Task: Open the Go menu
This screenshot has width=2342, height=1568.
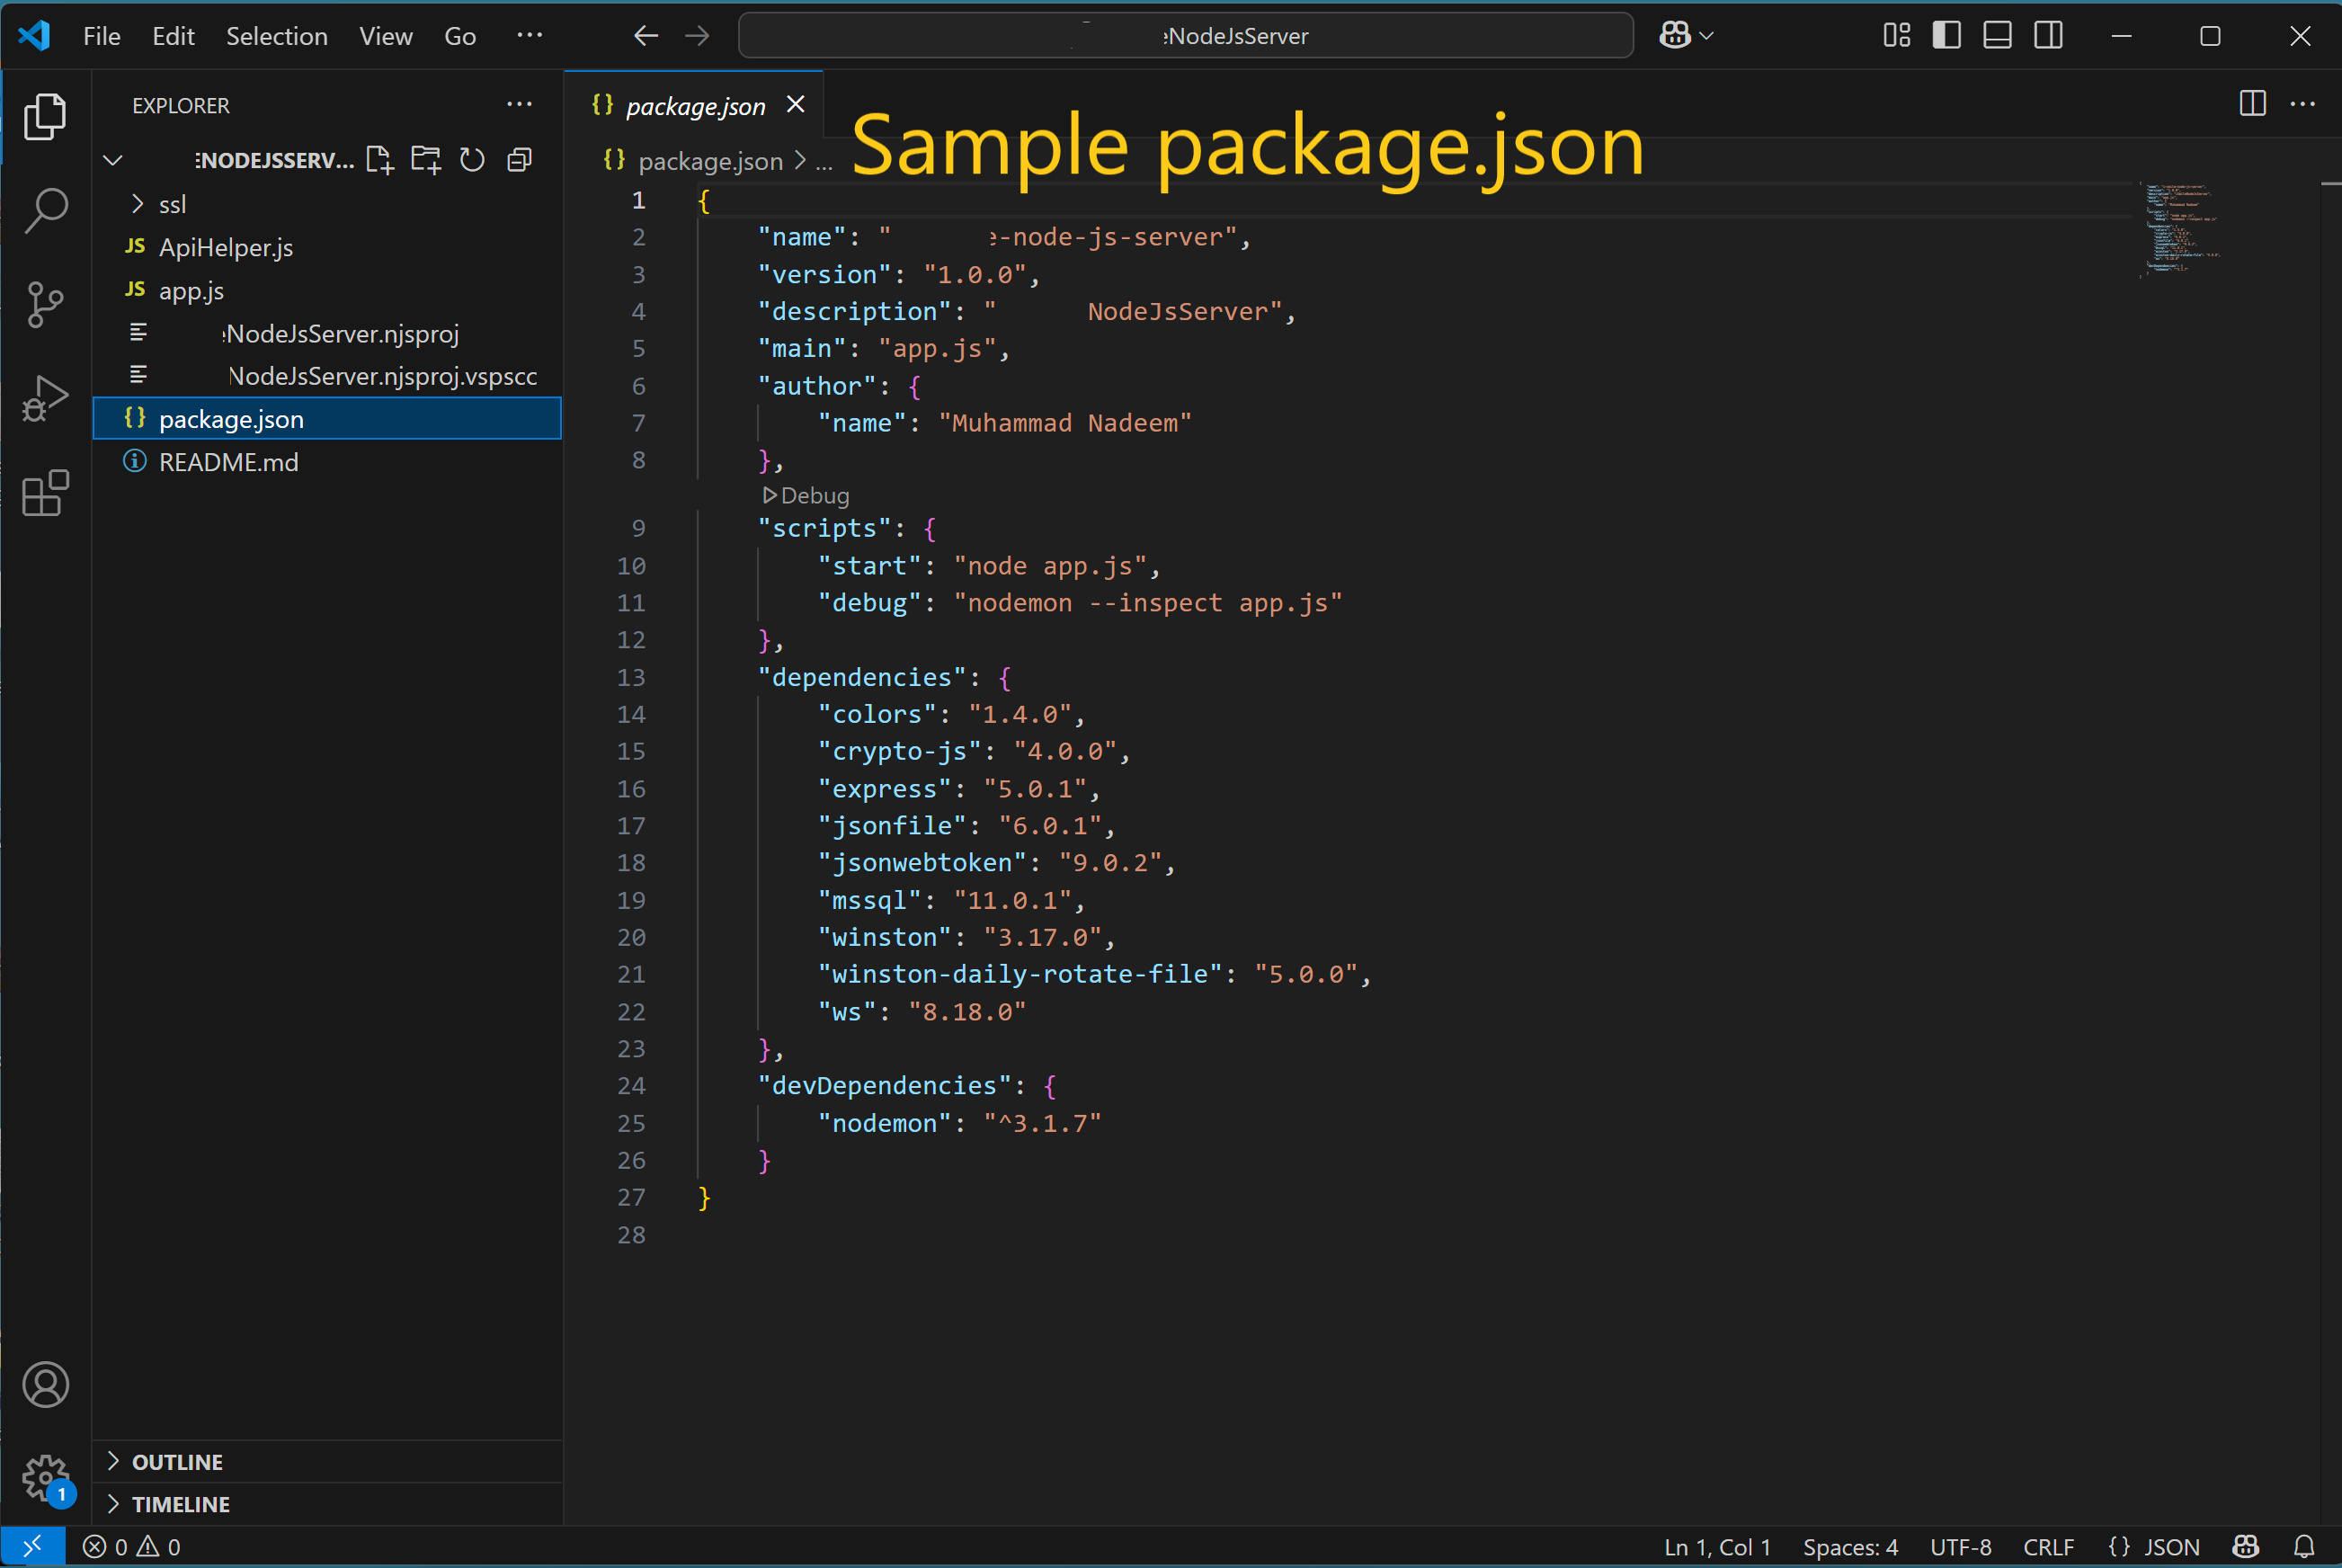Action: pyautogui.click(x=460, y=36)
